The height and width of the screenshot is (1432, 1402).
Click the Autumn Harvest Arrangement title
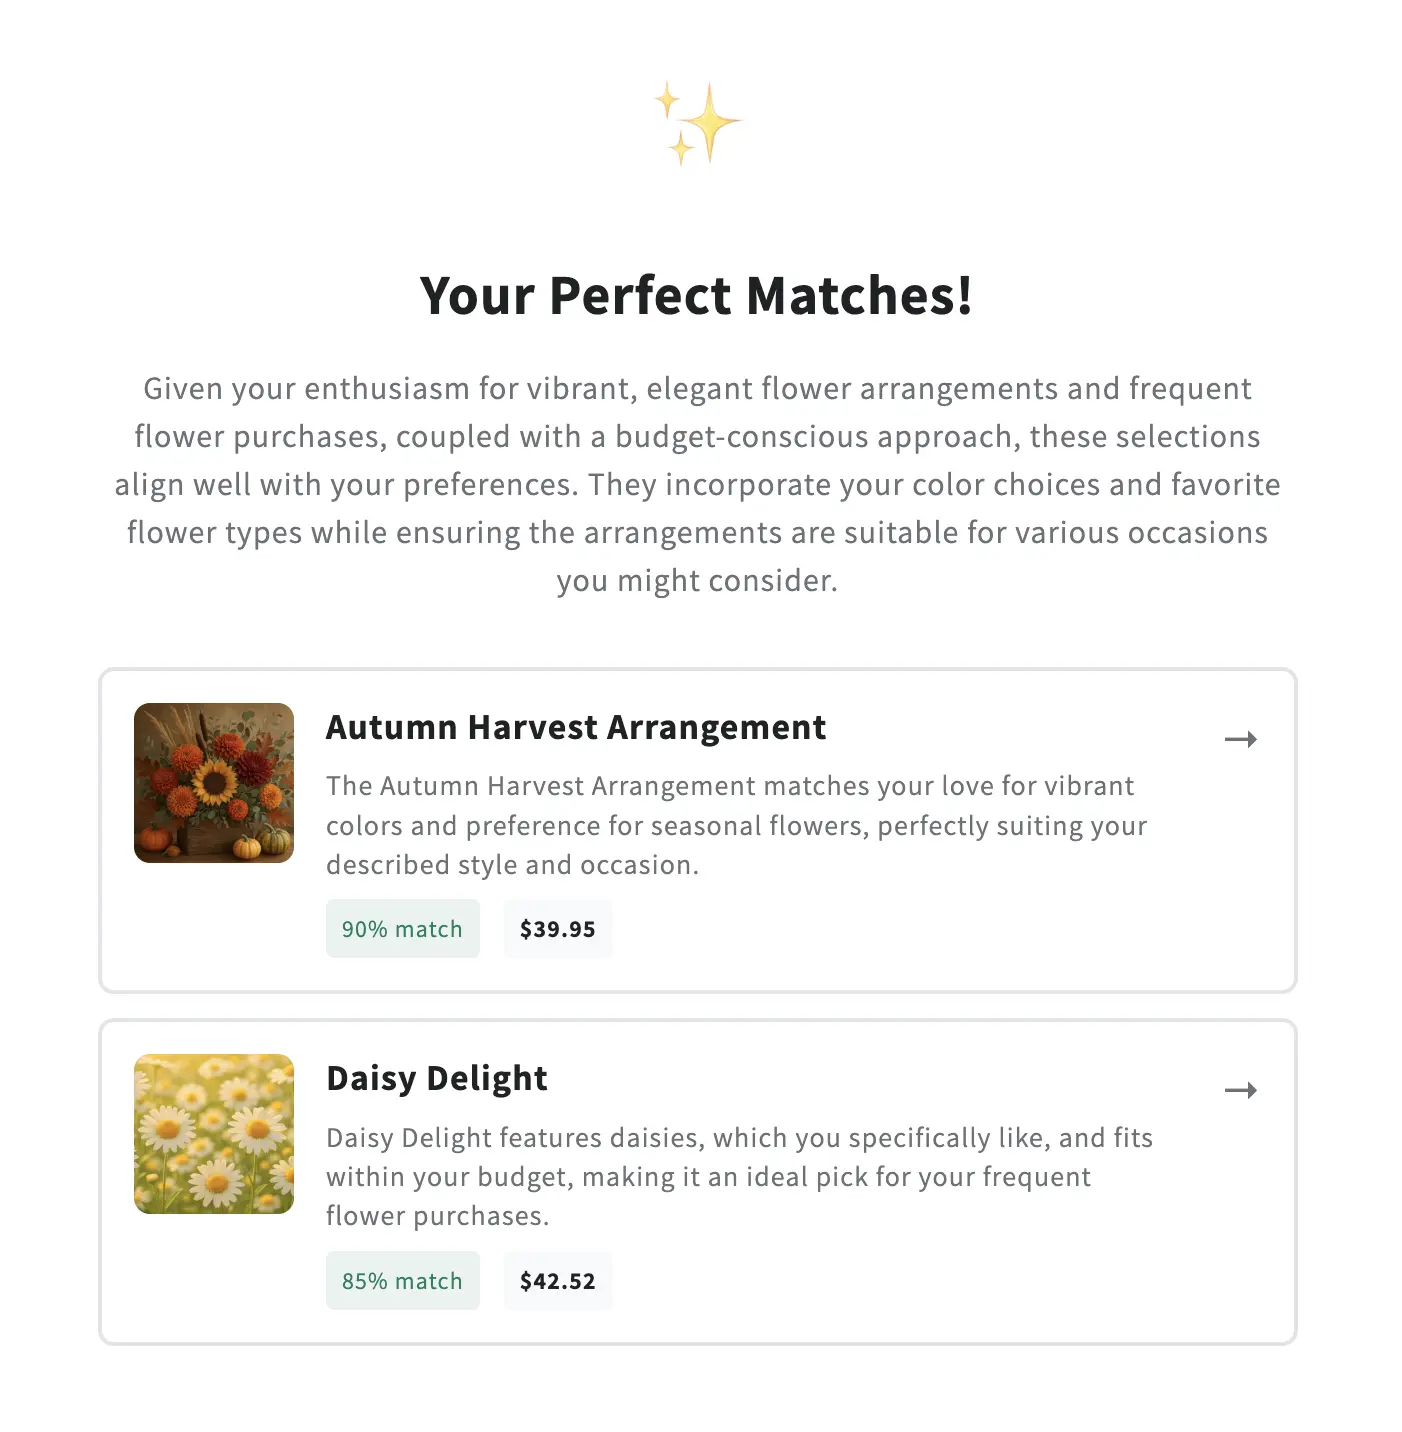pos(576,727)
